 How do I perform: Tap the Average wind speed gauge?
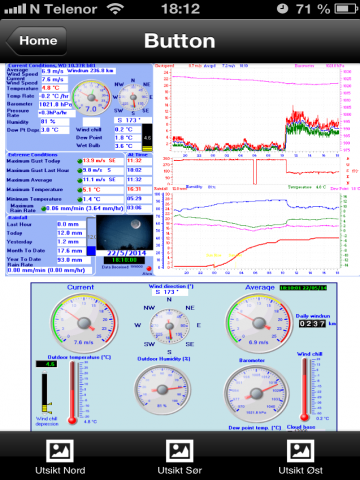tap(259, 323)
